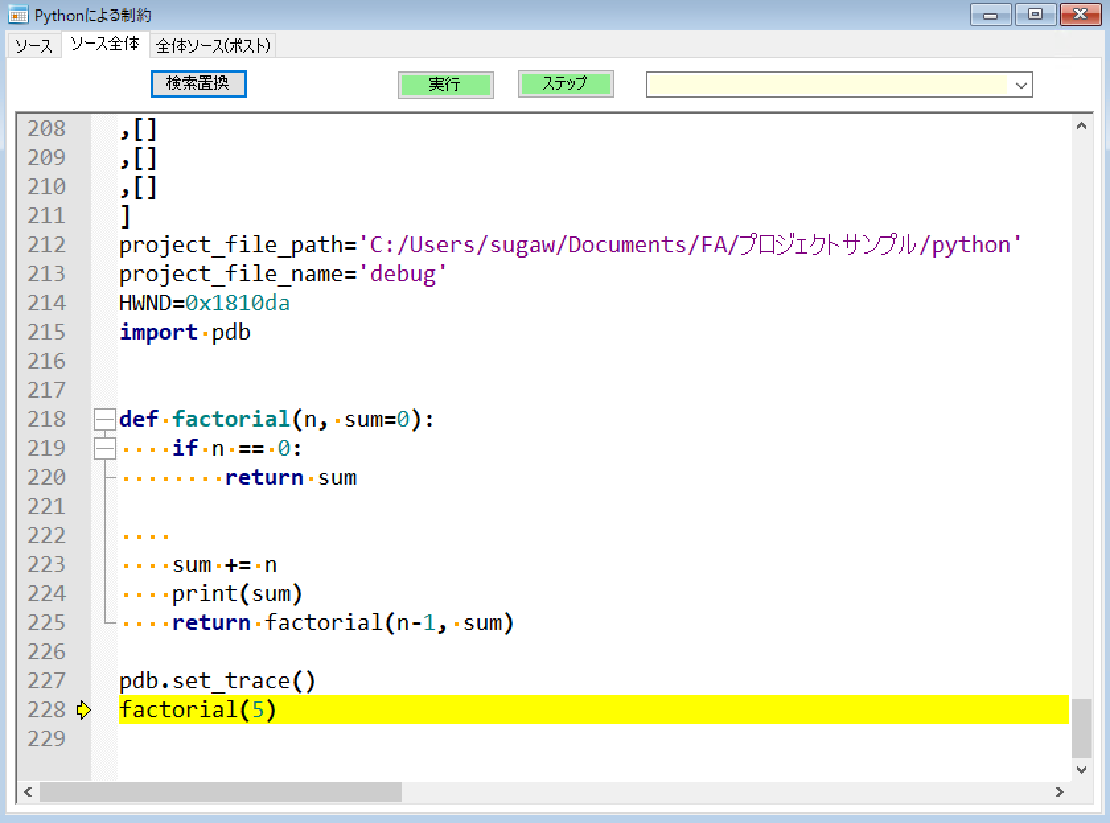Image resolution: width=1110 pixels, height=823 pixels.
Task: Click the highlighted factorial(5) line
Action: pos(197,710)
